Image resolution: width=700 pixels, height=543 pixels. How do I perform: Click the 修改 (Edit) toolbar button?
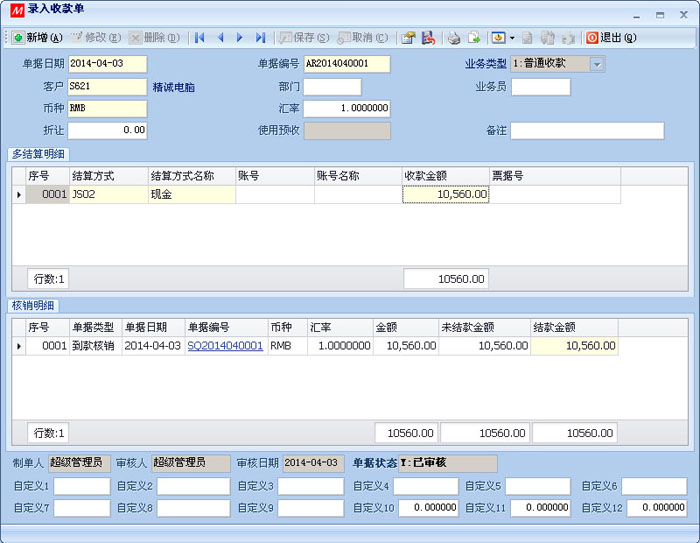96,38
